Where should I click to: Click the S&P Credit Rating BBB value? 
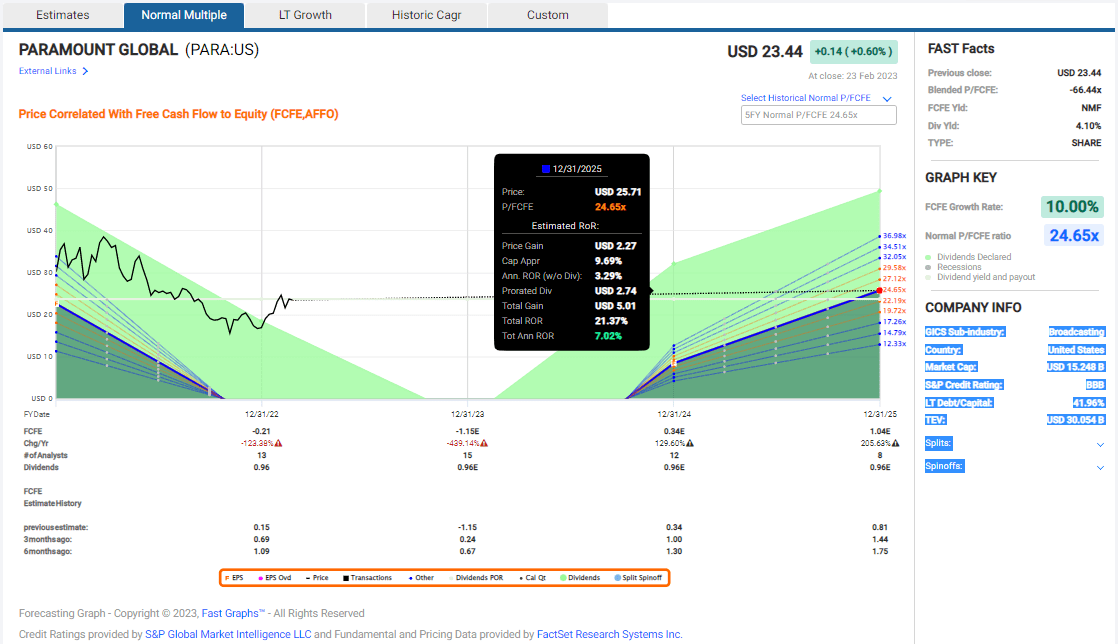click(1095, 385)
